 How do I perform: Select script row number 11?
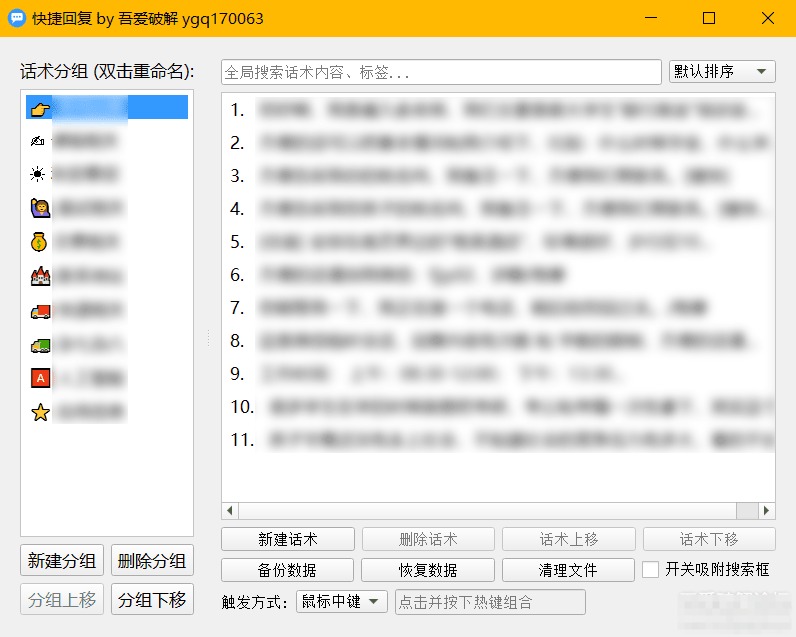click(498, 440)
